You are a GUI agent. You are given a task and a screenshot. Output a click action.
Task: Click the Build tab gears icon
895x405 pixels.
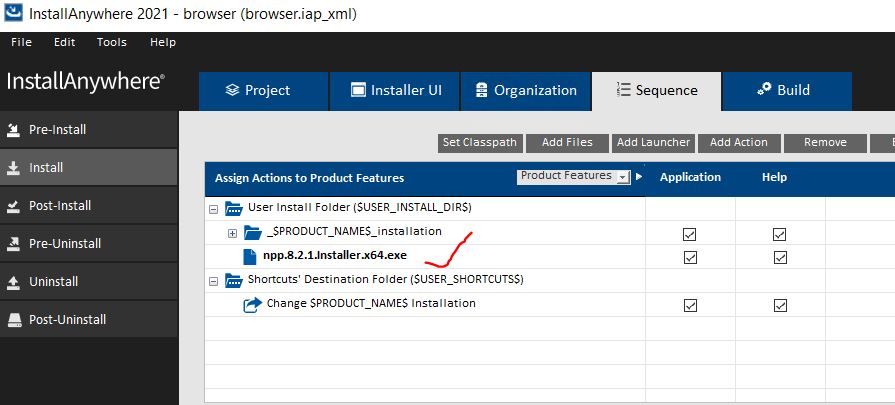(x=764, y=90)
